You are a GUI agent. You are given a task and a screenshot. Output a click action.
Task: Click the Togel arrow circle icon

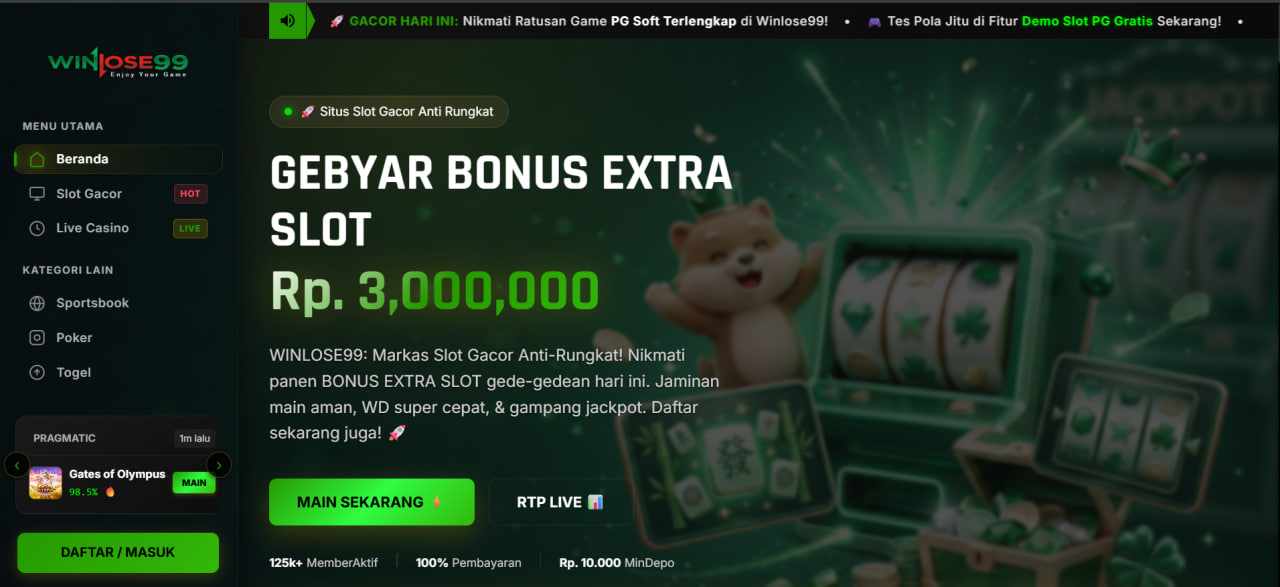37,372
